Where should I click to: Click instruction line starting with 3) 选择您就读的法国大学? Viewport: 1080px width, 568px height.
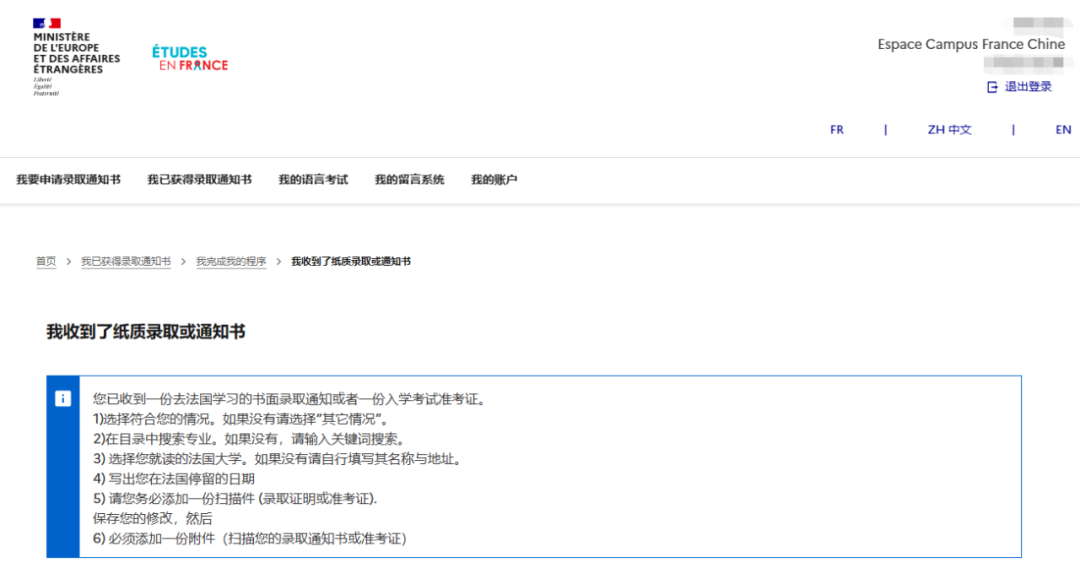[279, 459]
